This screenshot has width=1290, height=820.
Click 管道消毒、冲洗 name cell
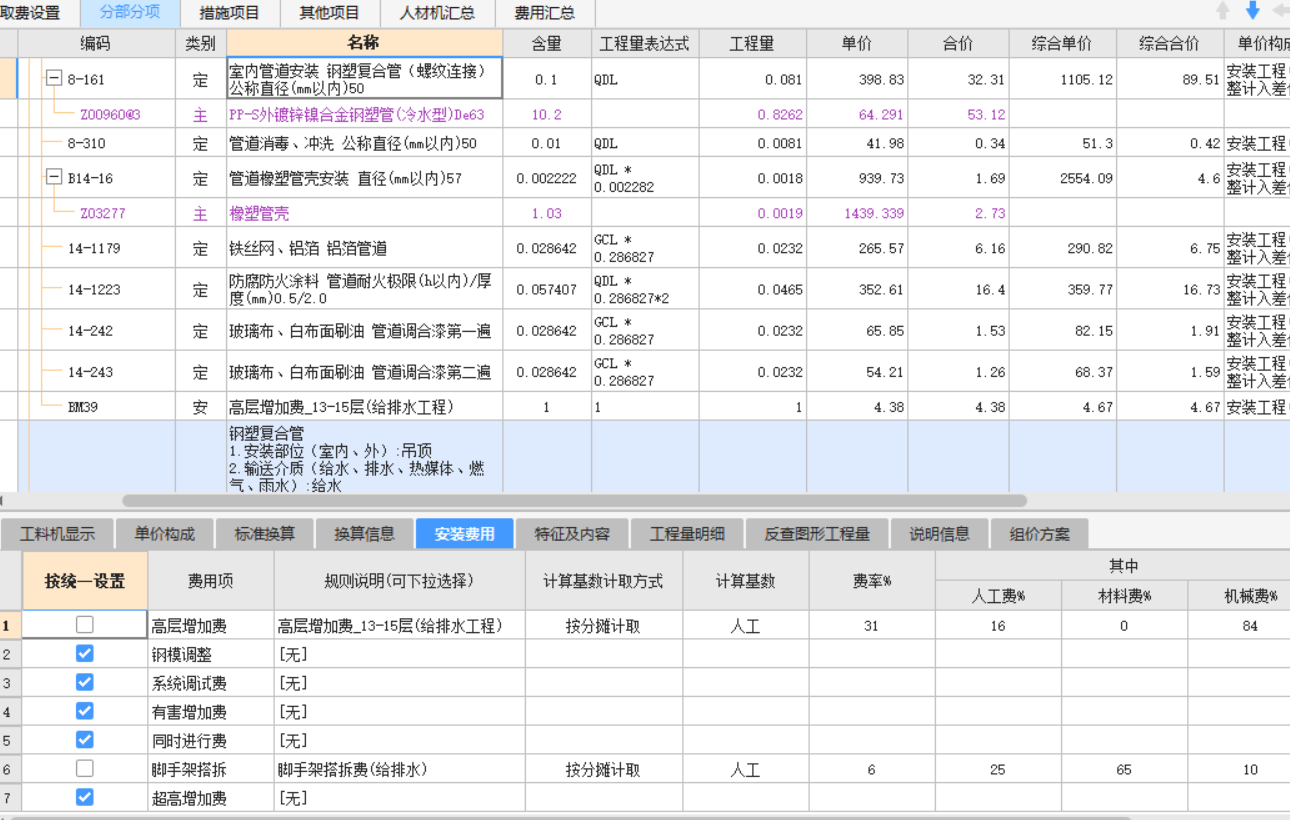364,143
